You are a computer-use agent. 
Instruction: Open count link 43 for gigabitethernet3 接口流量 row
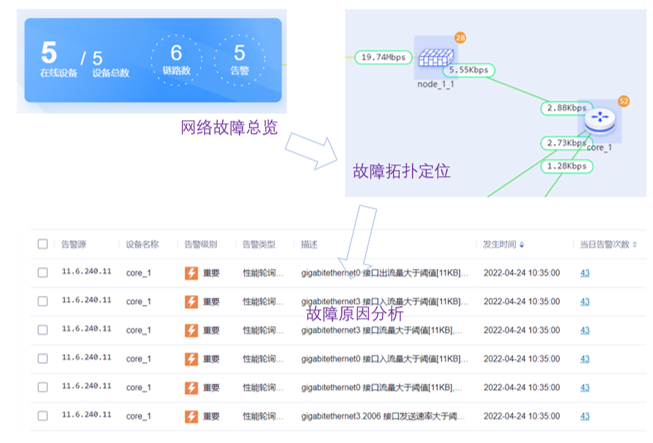[x=585, y=331]
